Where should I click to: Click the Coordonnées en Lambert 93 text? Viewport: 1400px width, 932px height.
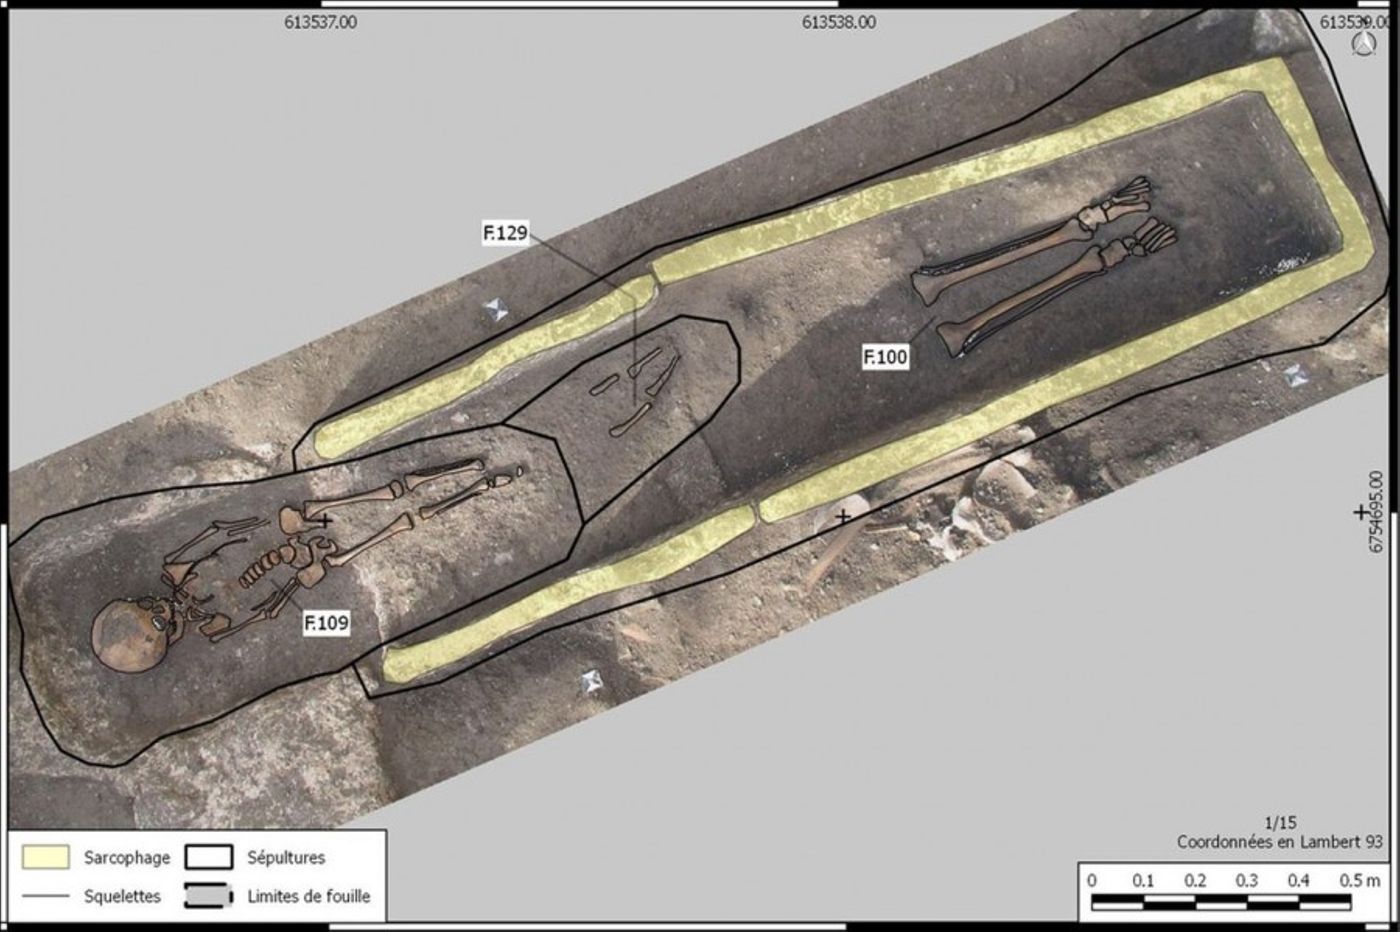pos(1279,842)
